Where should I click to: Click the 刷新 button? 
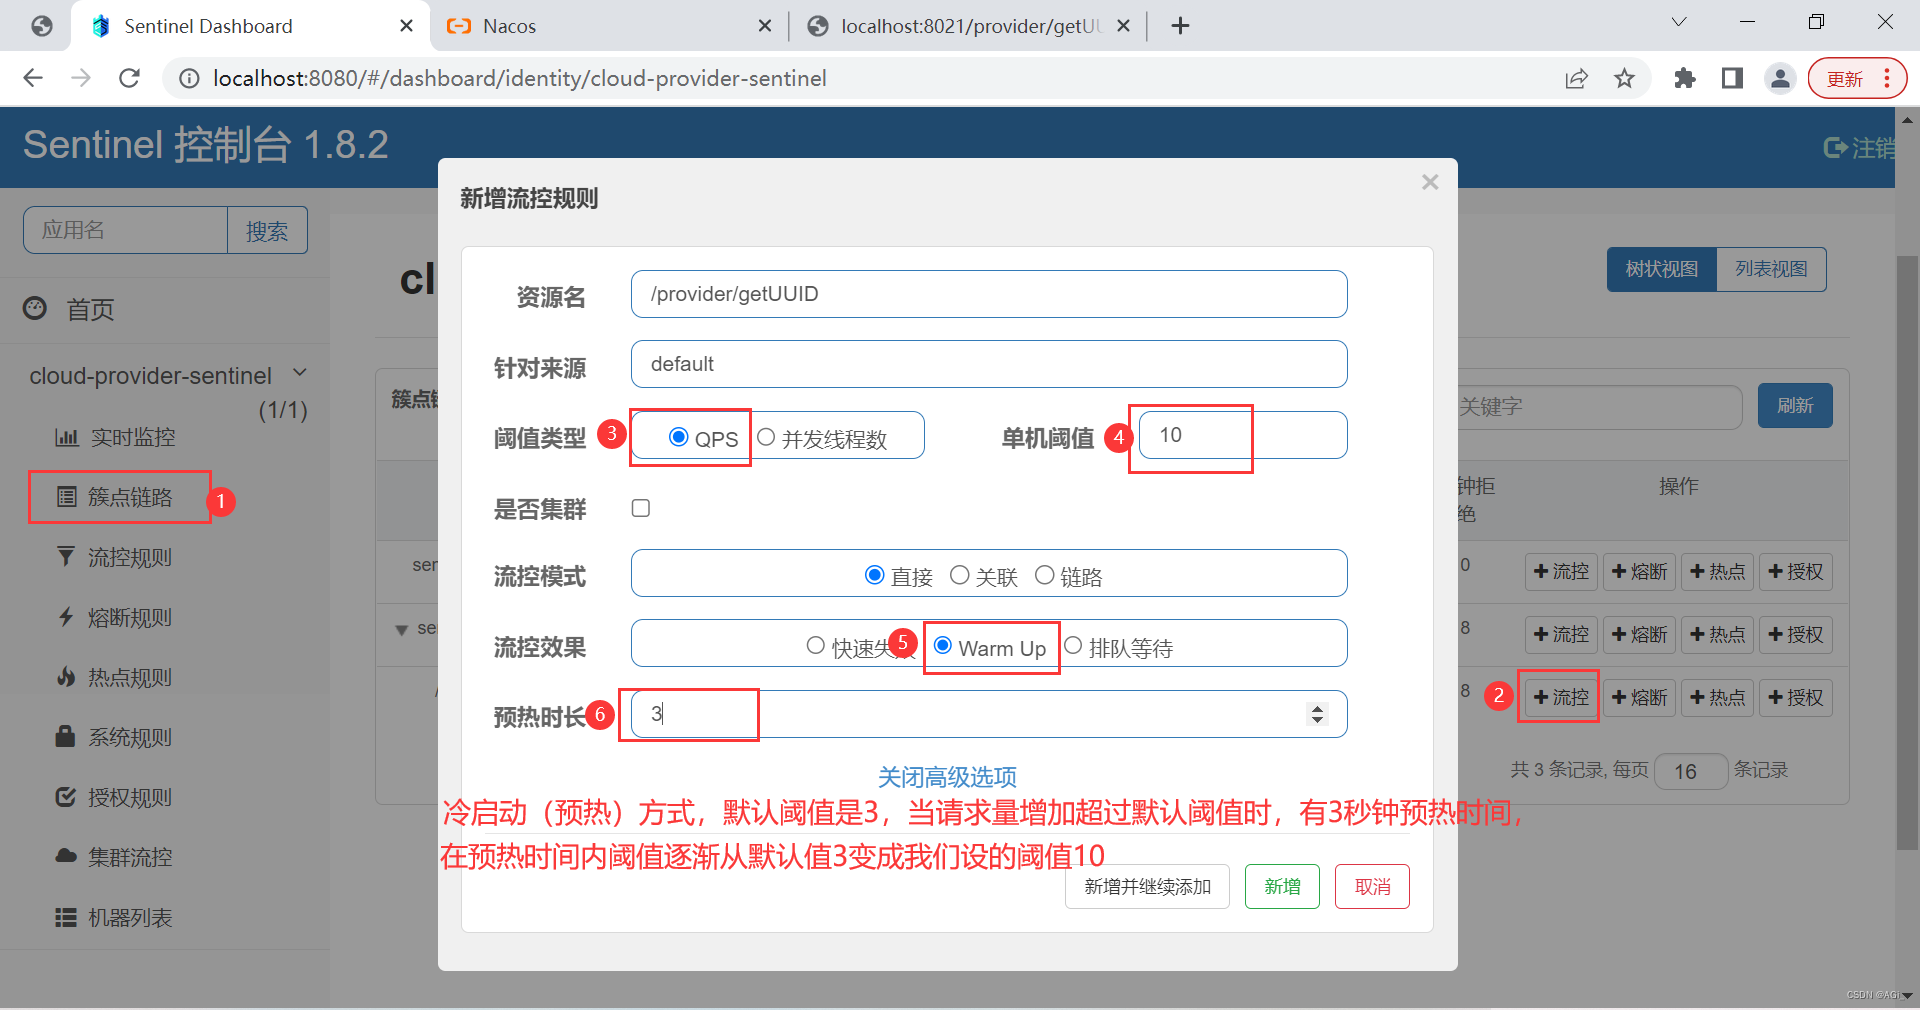click(x=1795, y=405)
